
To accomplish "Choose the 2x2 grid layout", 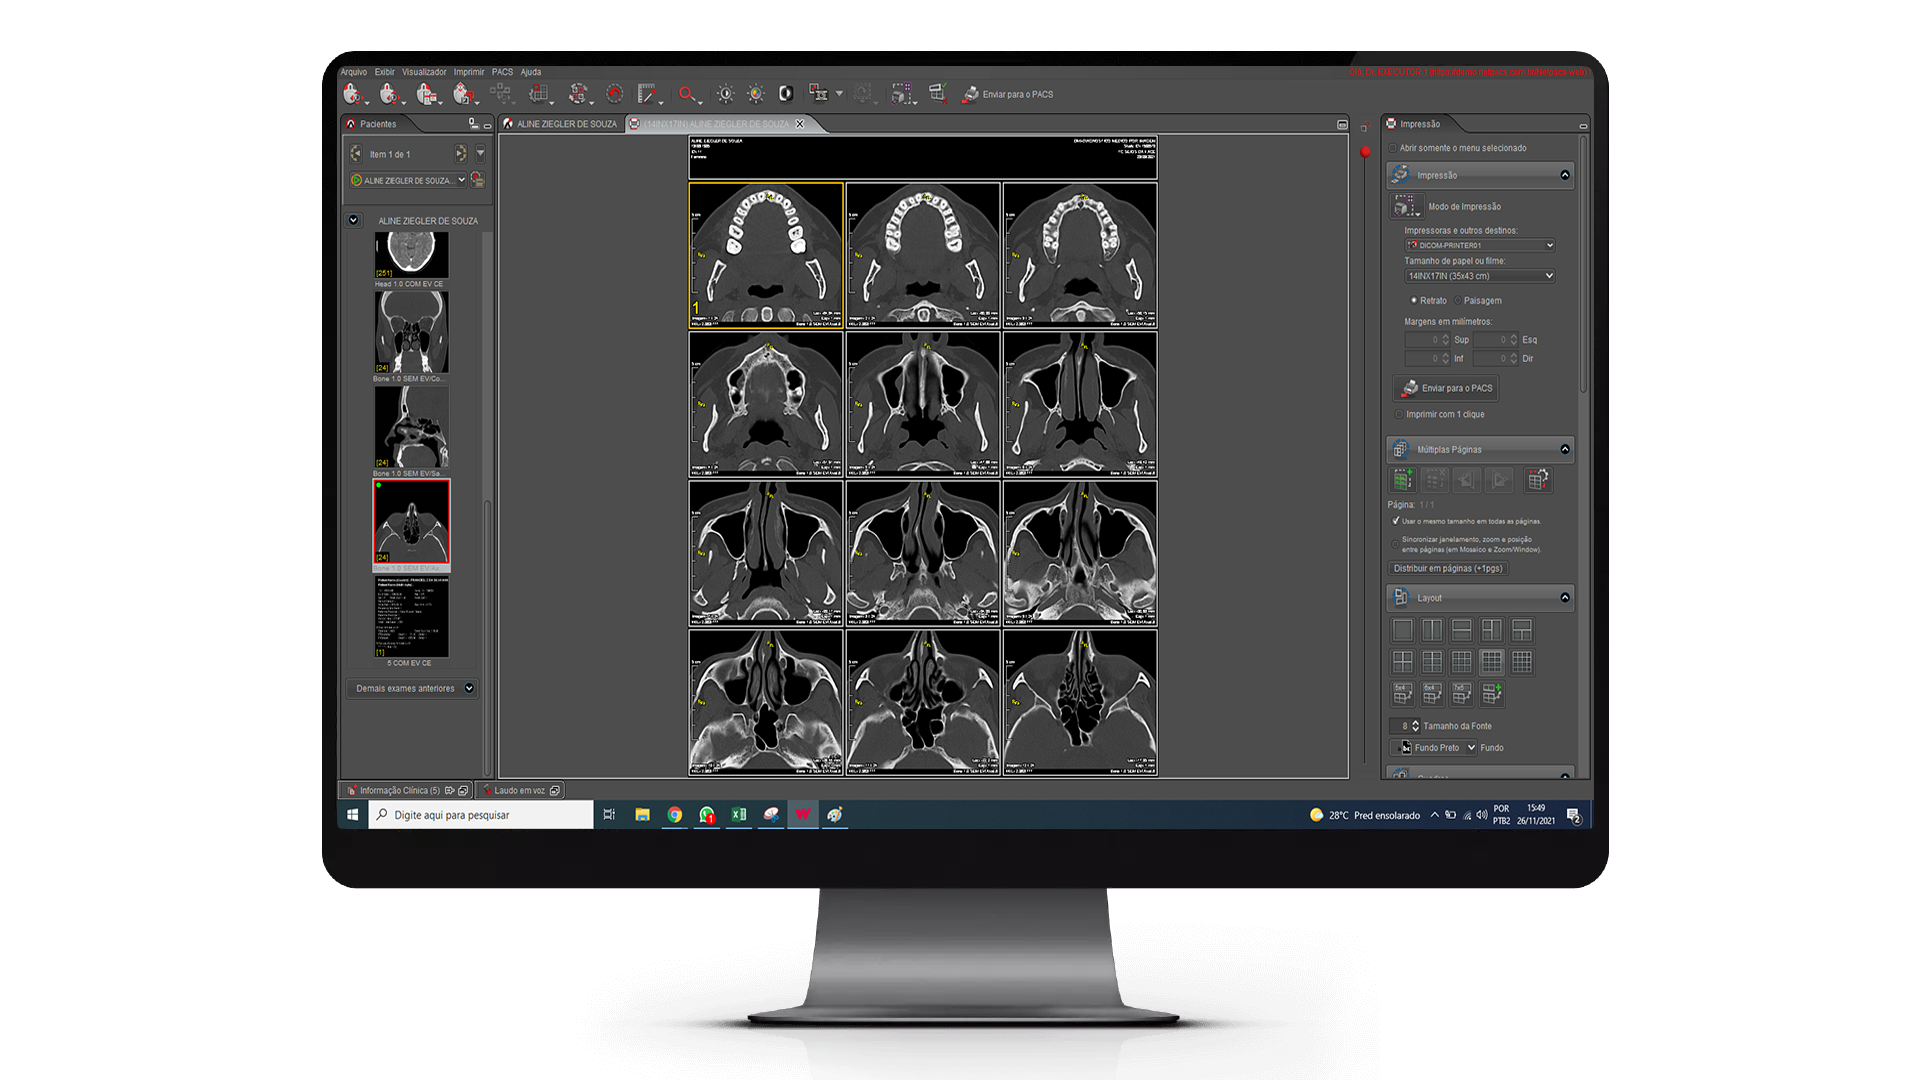I will click(1403, 662).
